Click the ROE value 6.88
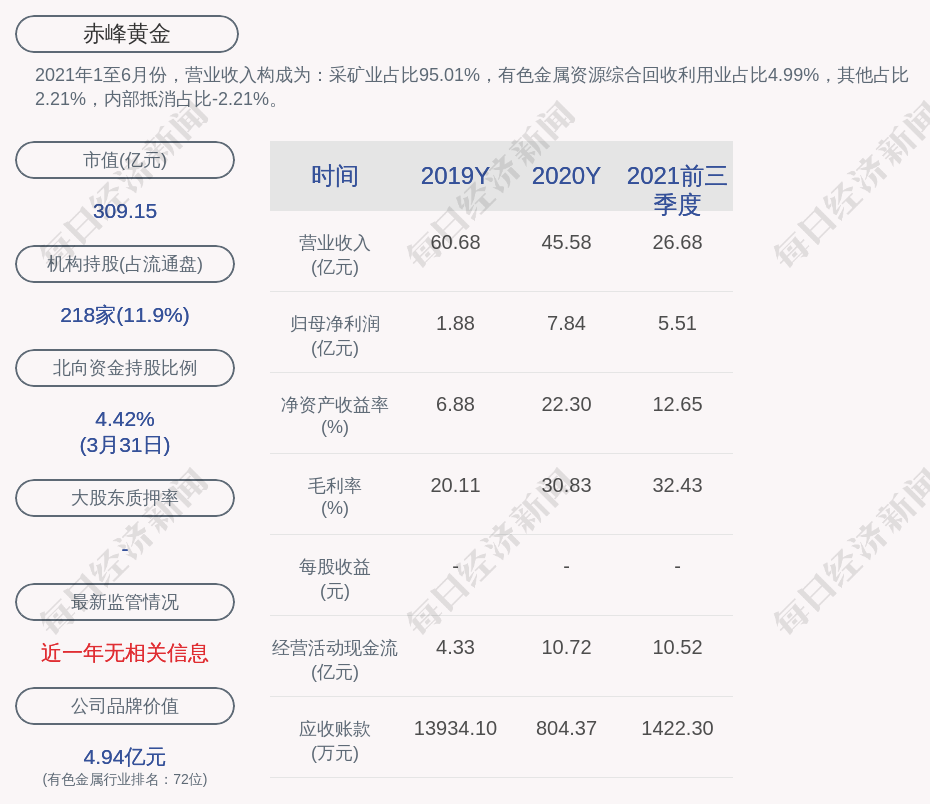 coord(455,404)
